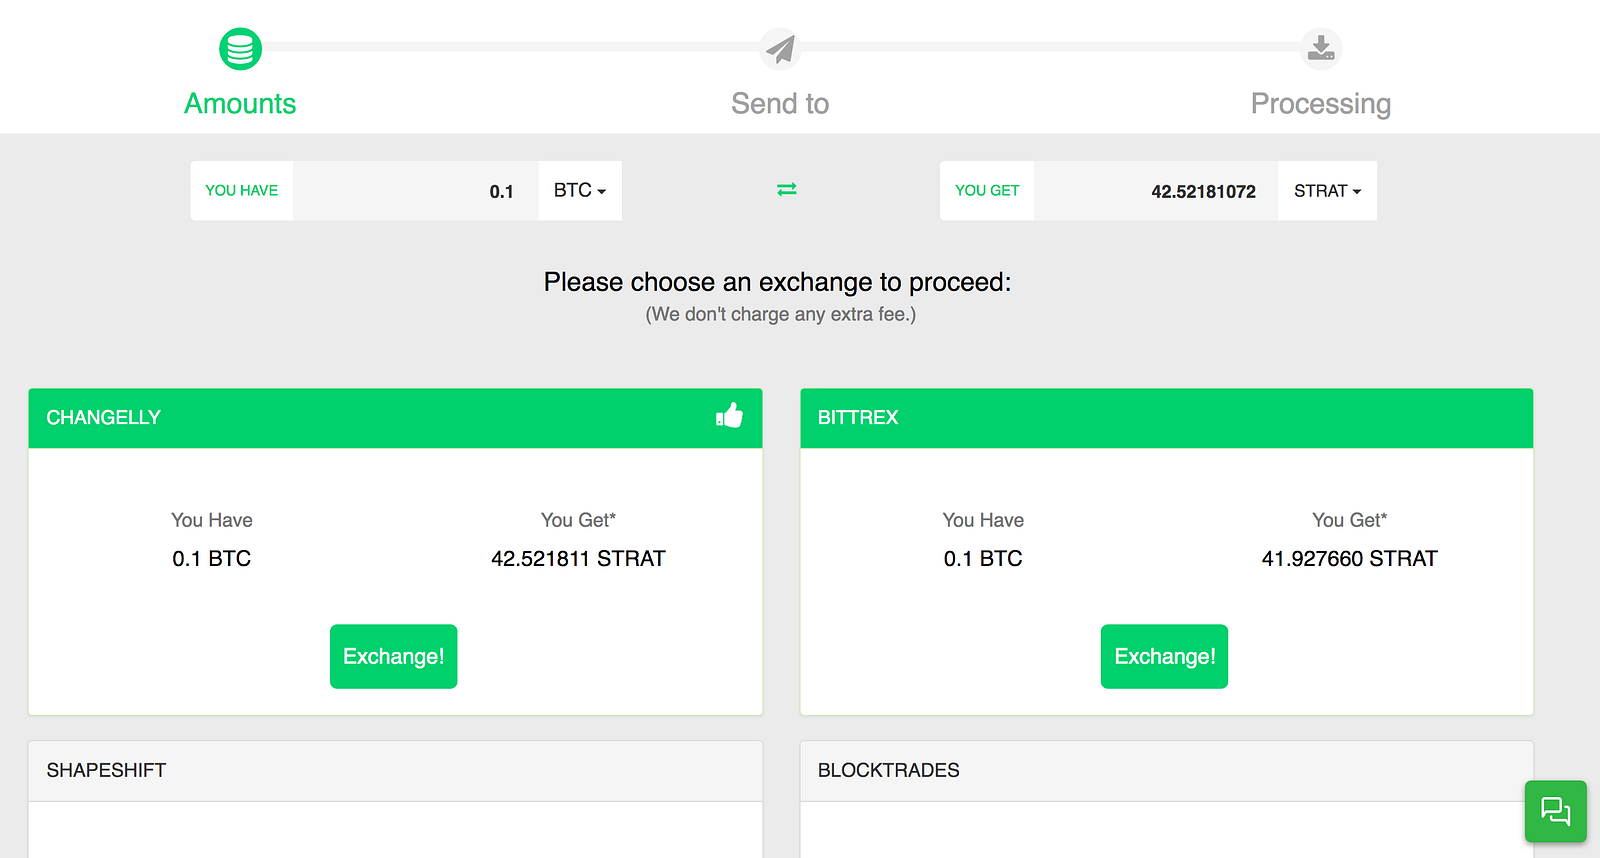The image size is (1600, 858).
Task: Click the Amounts coins step icon
Action: point(240,48)
